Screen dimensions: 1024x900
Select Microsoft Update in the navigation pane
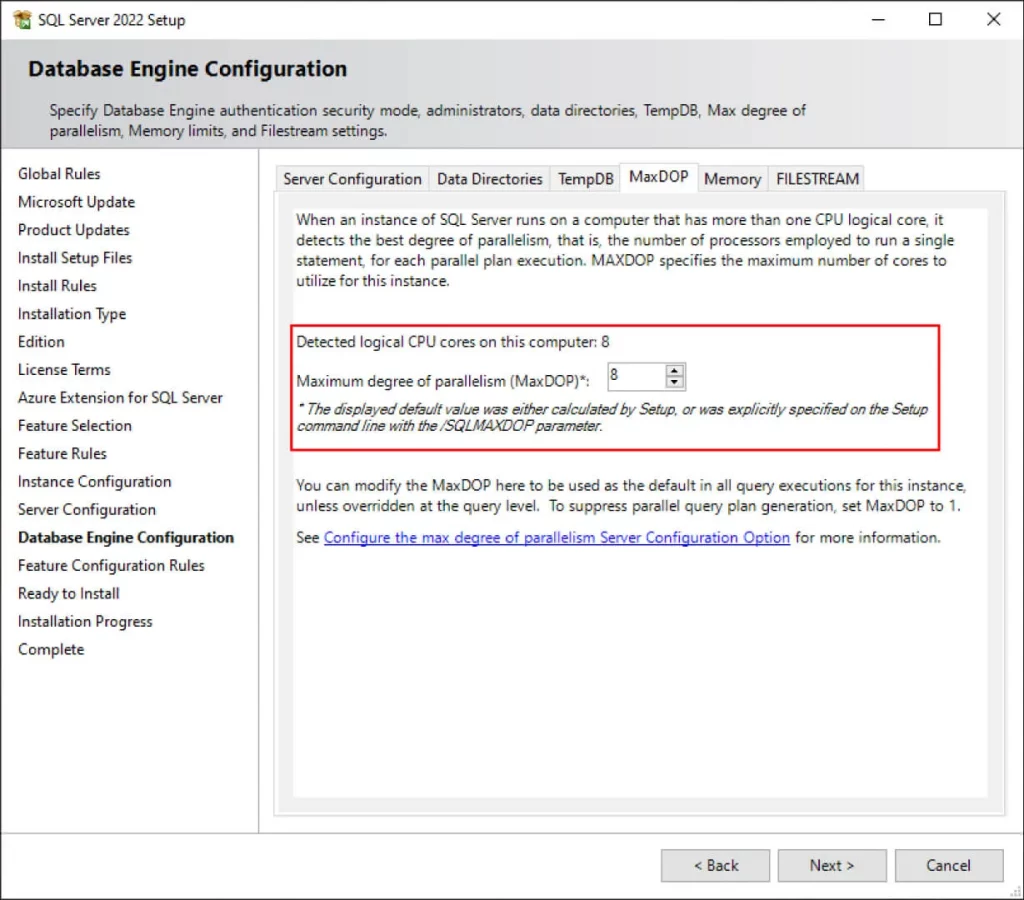[x=76, y=201]
